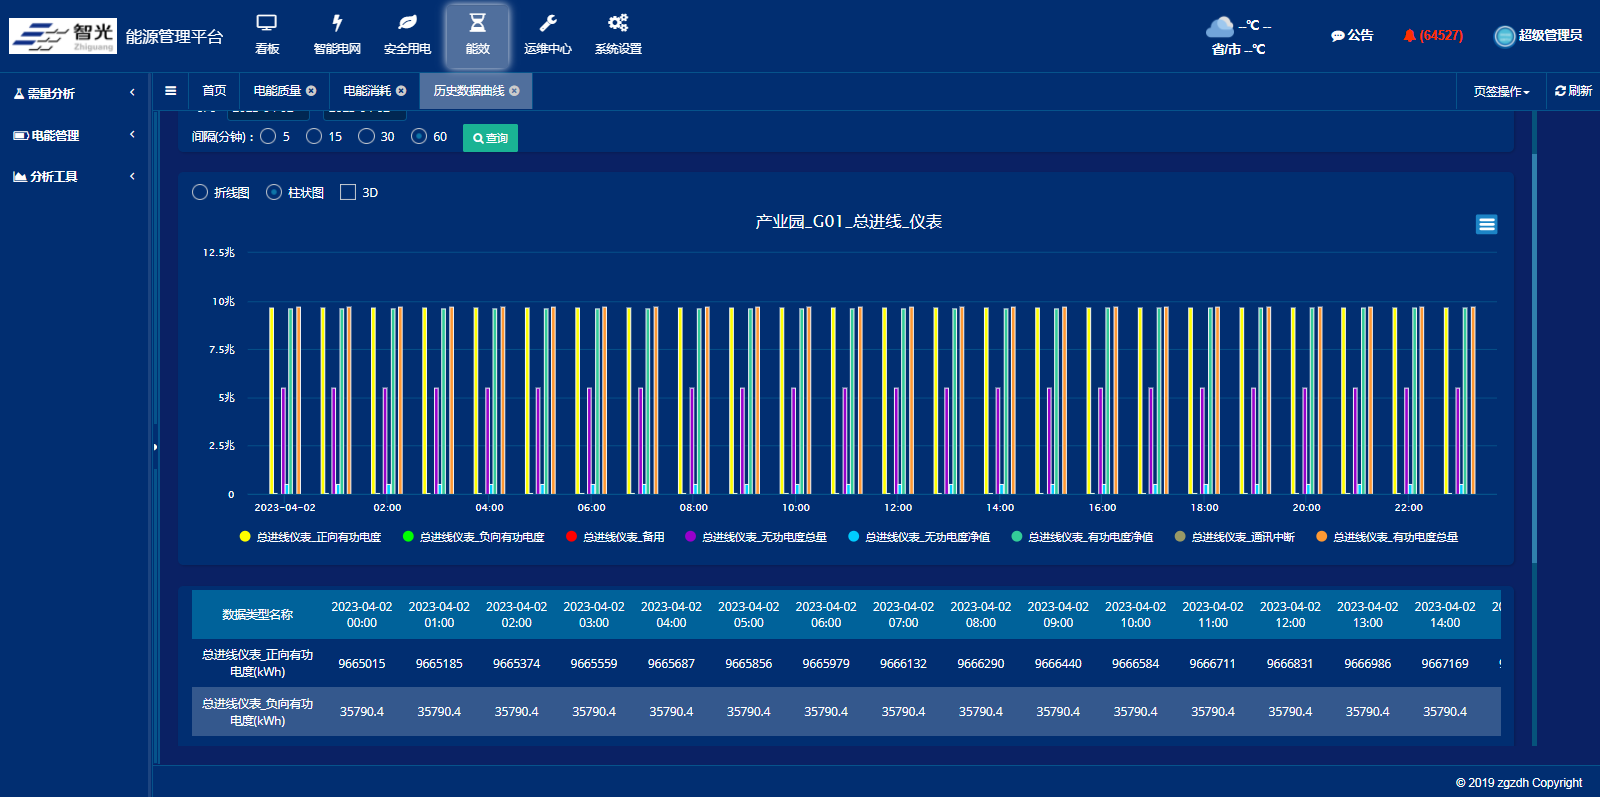The image size is (1600, 797).
Task: Select the 5 minute interval radio
Action: pyautogui.click(x=268, y=137)
